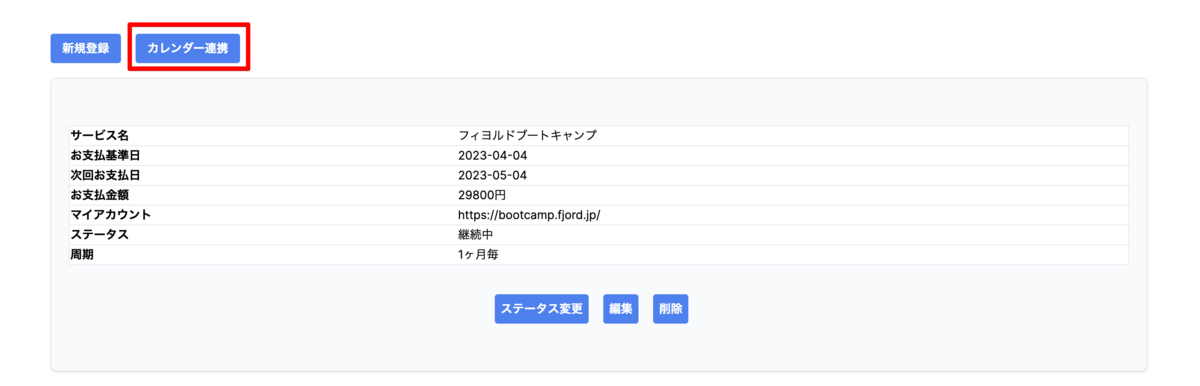
Task: Click the マイアカウント label
Action: (x=110, y=215)
